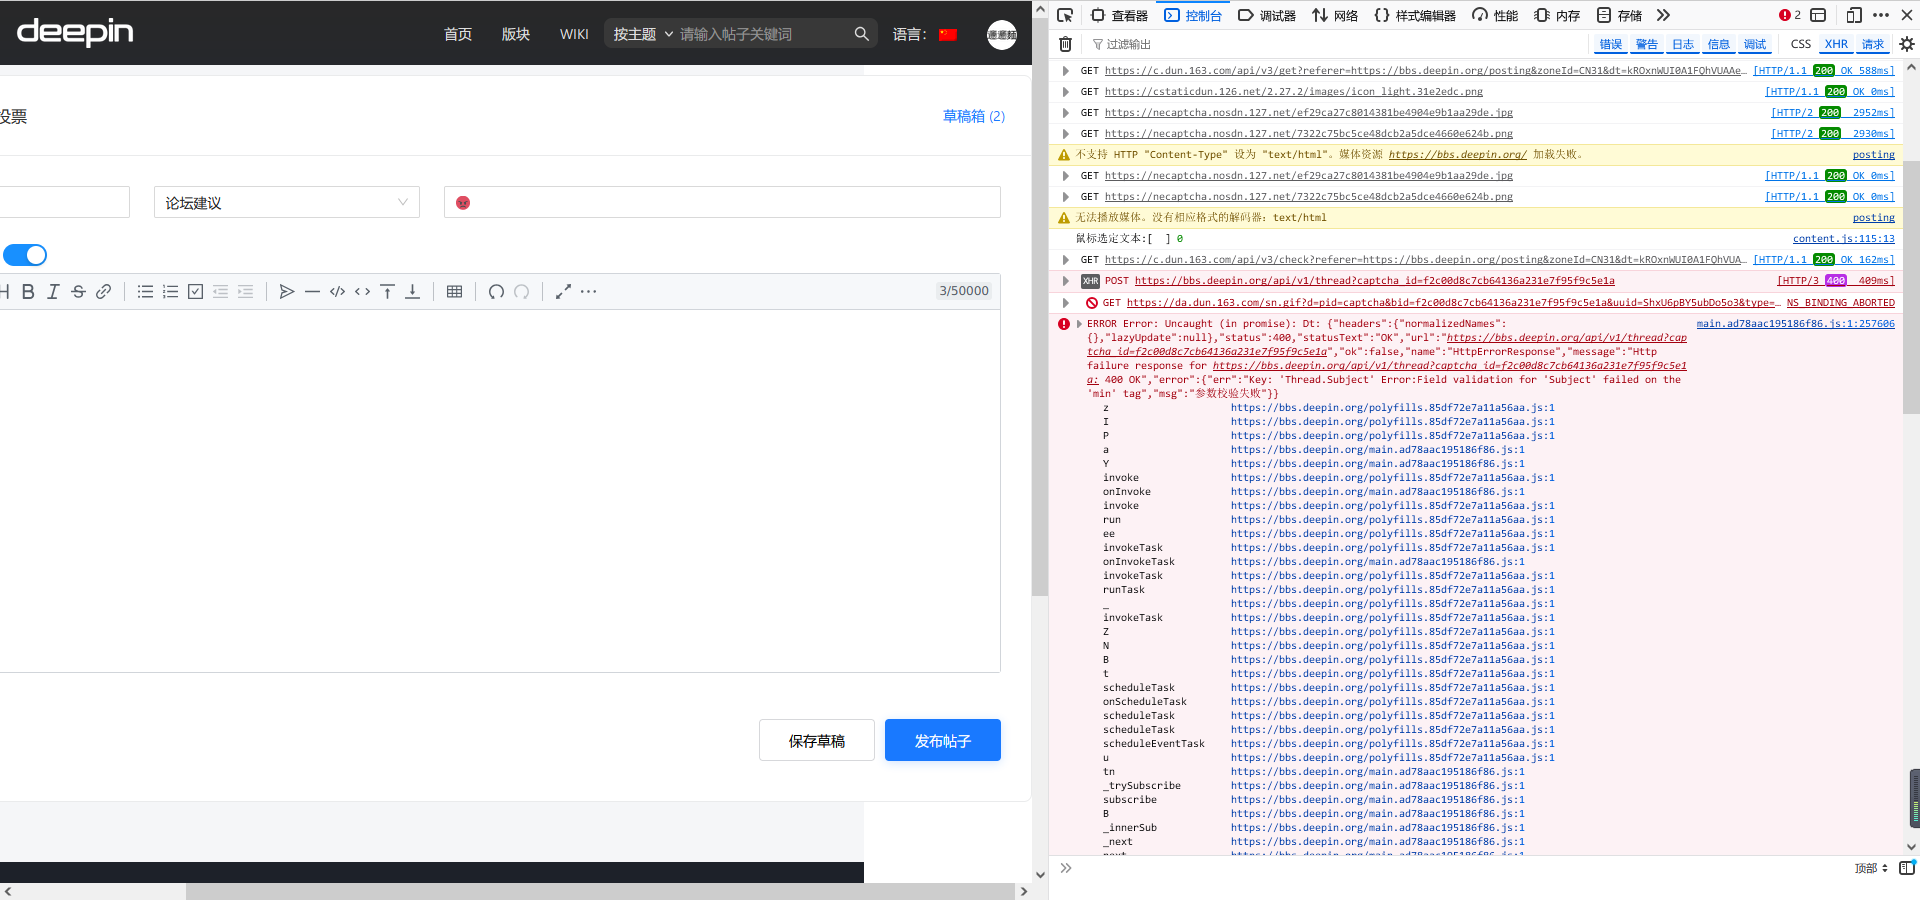Click the forum search magnifier icon
The image size is (1920, 900).
(861, 34)
